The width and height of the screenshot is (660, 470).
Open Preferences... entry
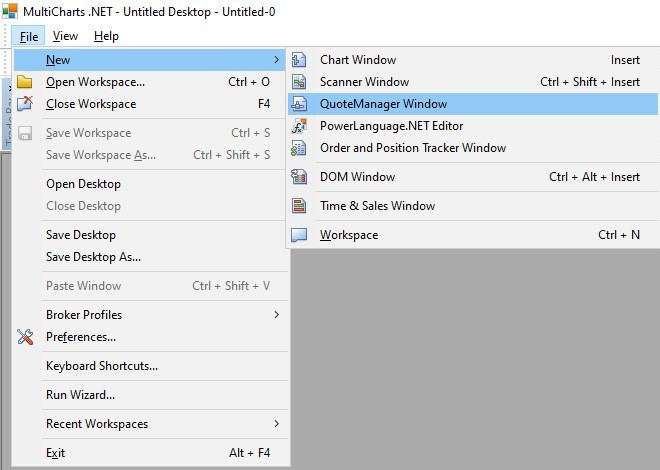tap(149, 337)
